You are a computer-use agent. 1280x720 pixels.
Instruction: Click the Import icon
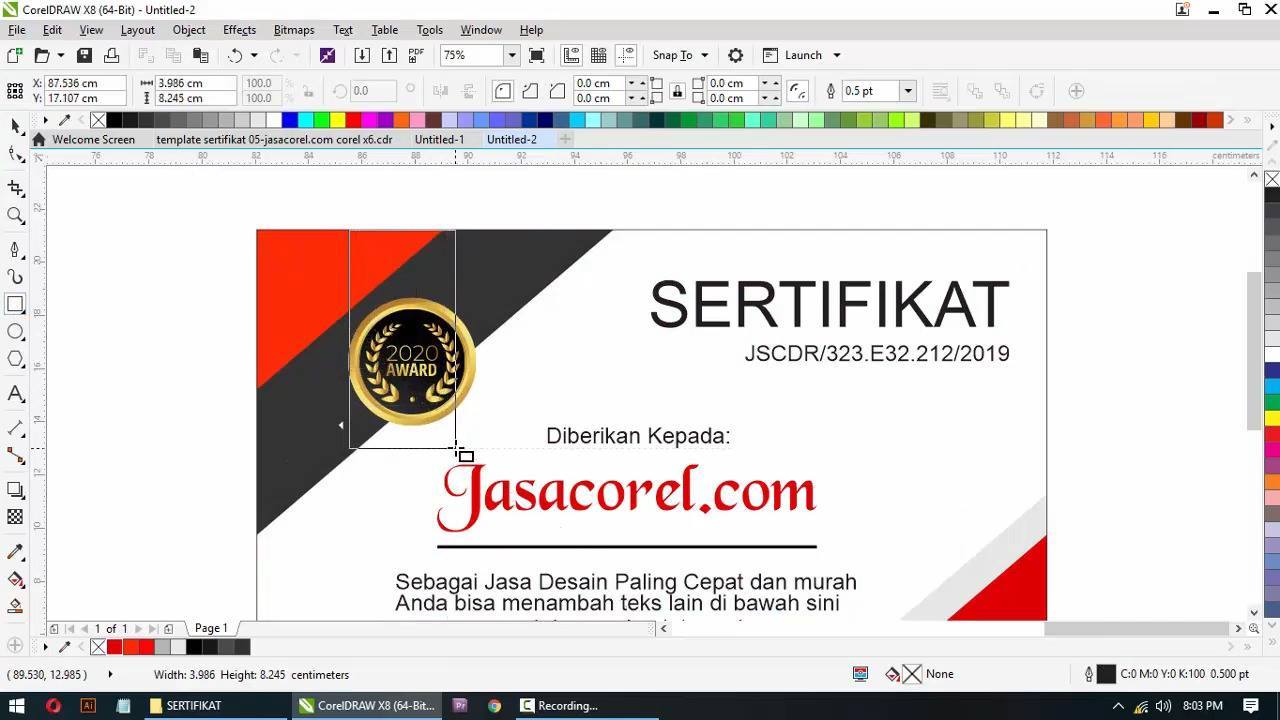pos(362,55)
